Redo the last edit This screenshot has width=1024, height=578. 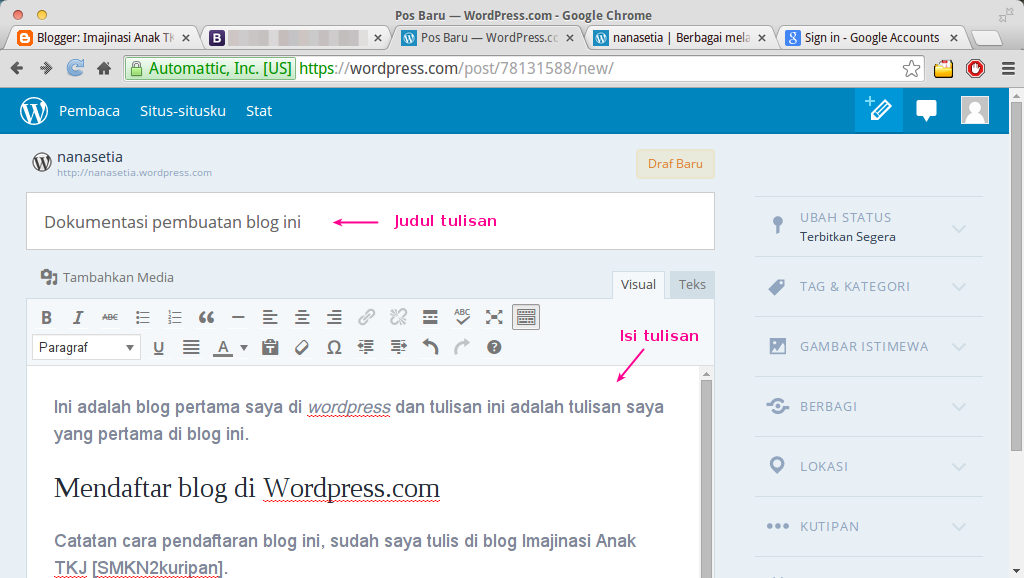(462, 347)
